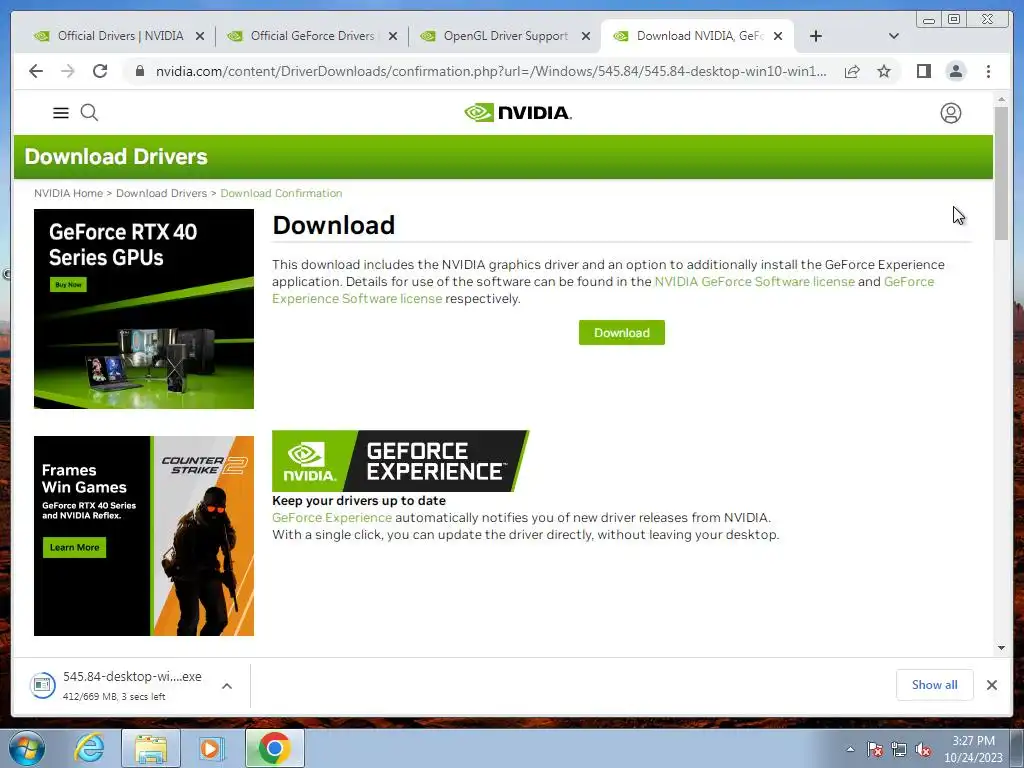Image resolution: width=1024 pixels, height=768 pixels.
Task: Click Buy Now on RTX 40 ad
Action: point(69,284)
